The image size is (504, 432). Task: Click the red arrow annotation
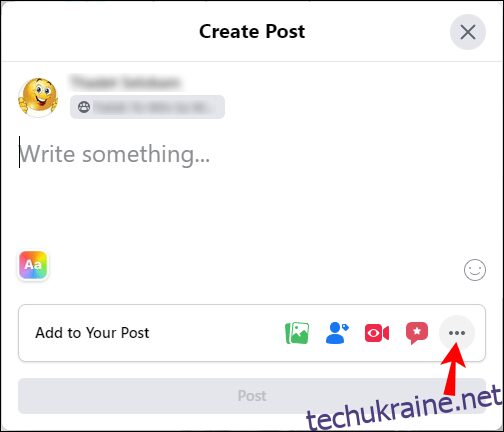pos(453,370)
